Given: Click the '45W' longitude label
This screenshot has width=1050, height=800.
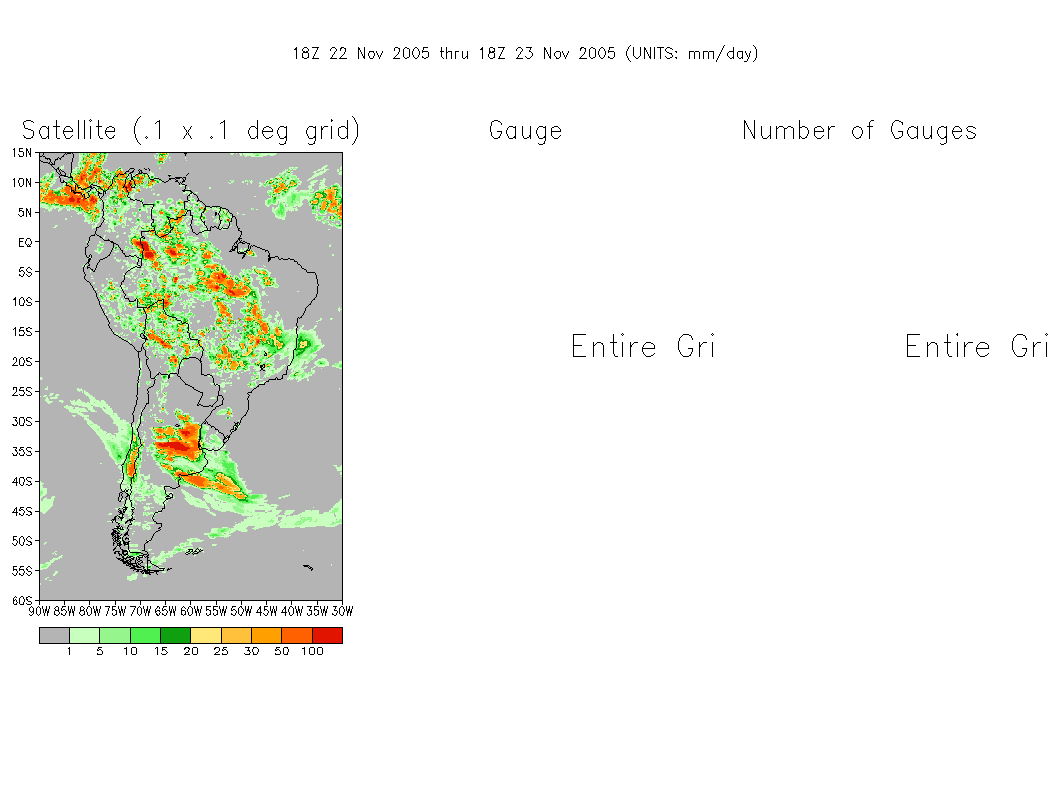Looking at the screenshot, I should tap(267, 611).
